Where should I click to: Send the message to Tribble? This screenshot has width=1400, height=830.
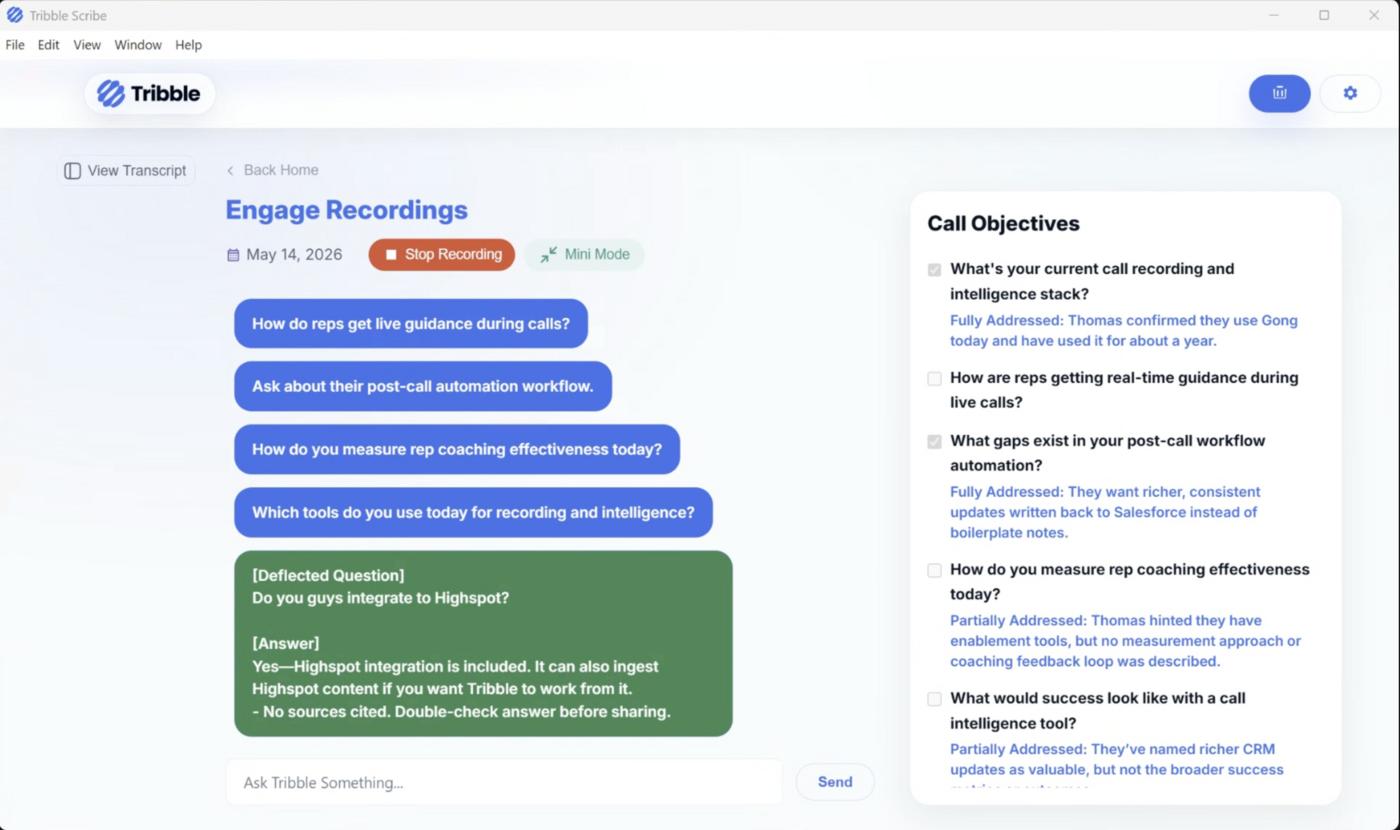(x=835, y=782)
